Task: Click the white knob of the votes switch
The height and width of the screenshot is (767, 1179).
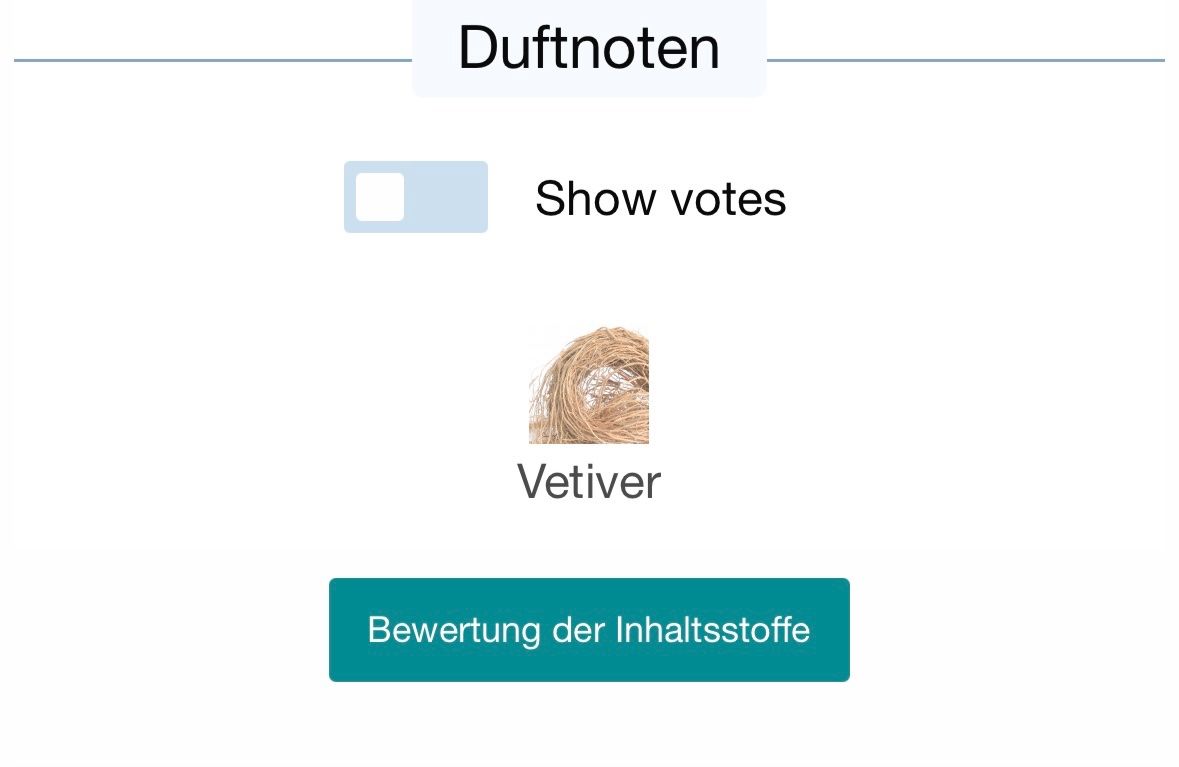Action: click(380, 197)
